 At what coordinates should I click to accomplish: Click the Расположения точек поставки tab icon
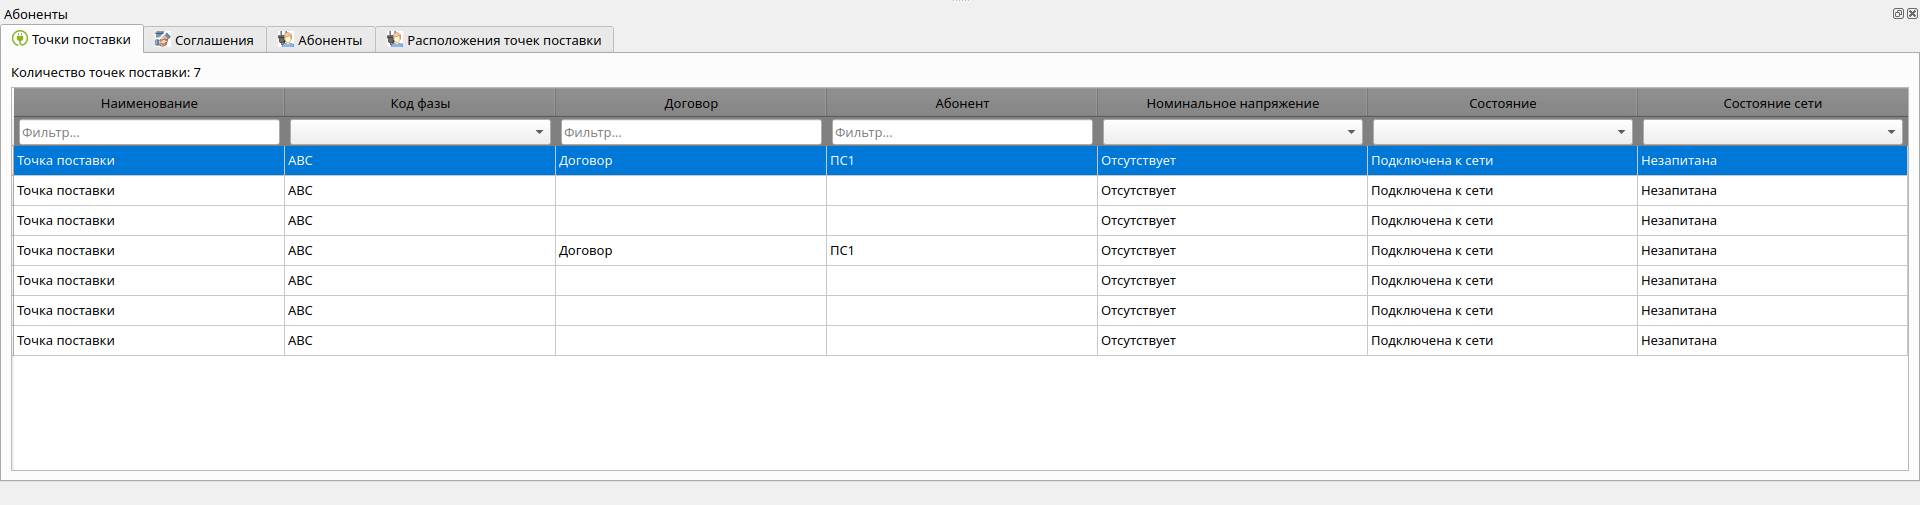[395, 40]
